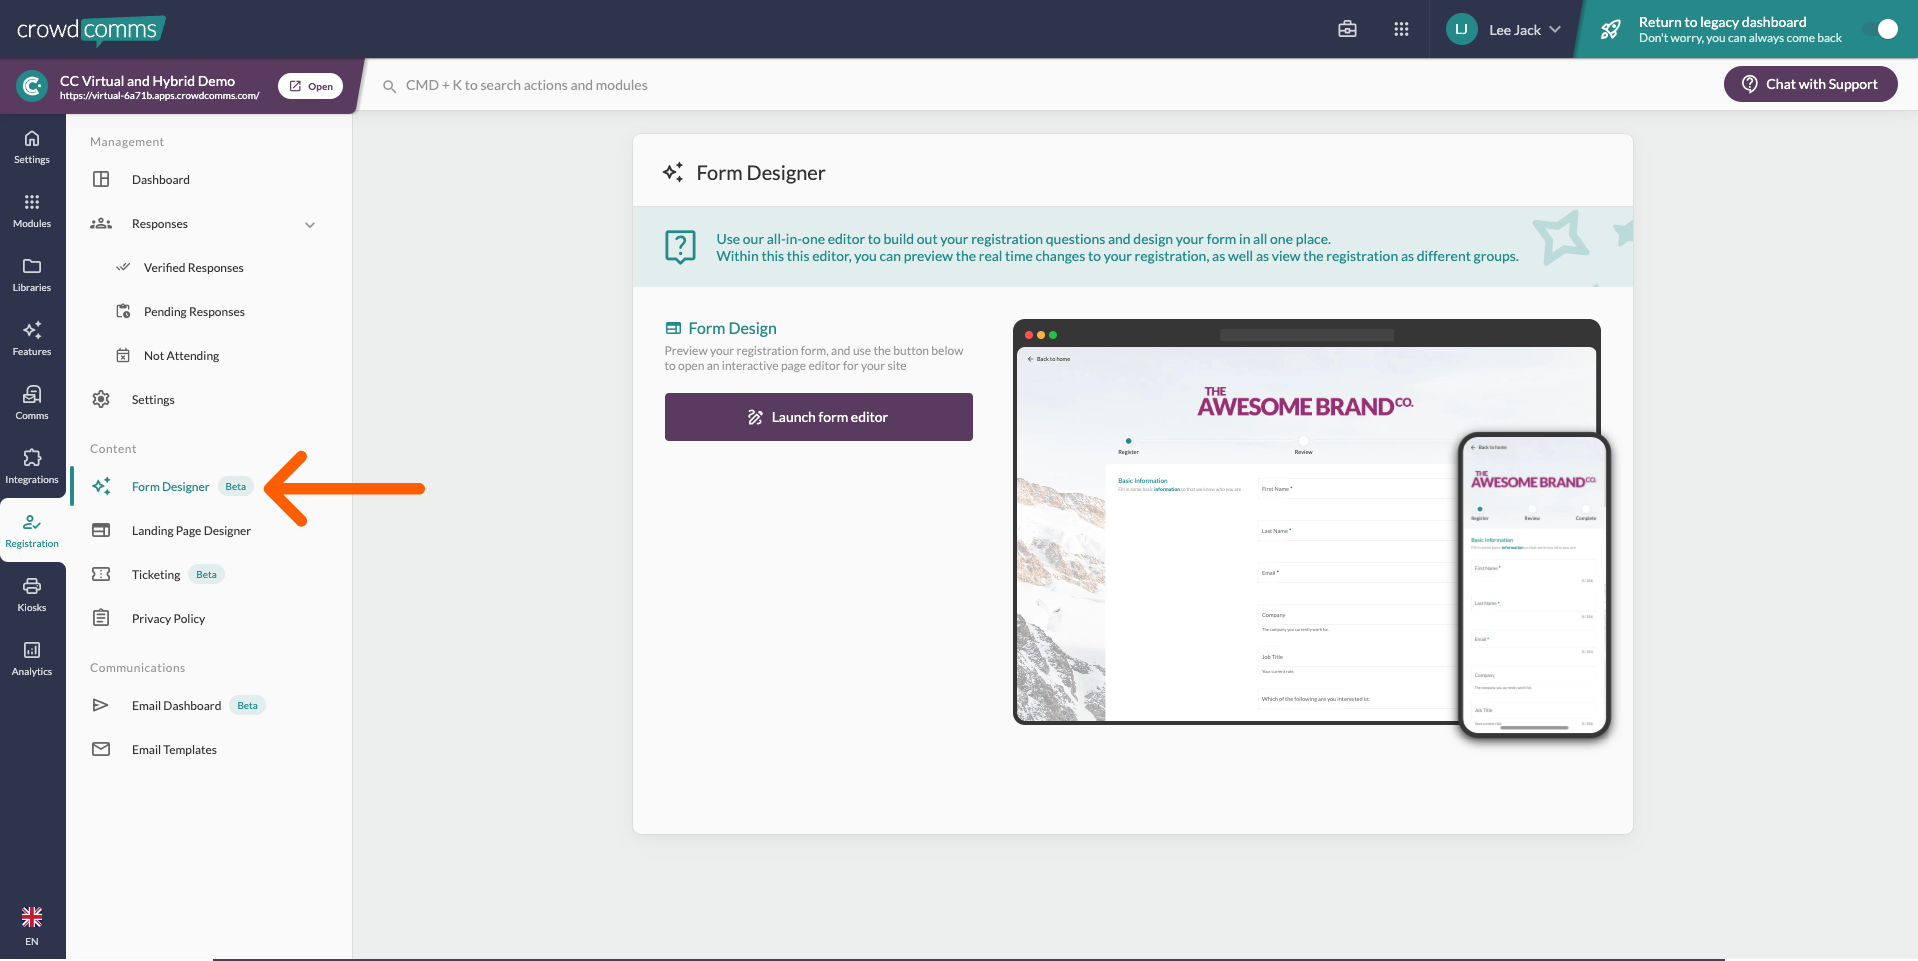1918x961 pixels.
Task: Open the Analytics chart icon
Action: [x=32, y=658]
